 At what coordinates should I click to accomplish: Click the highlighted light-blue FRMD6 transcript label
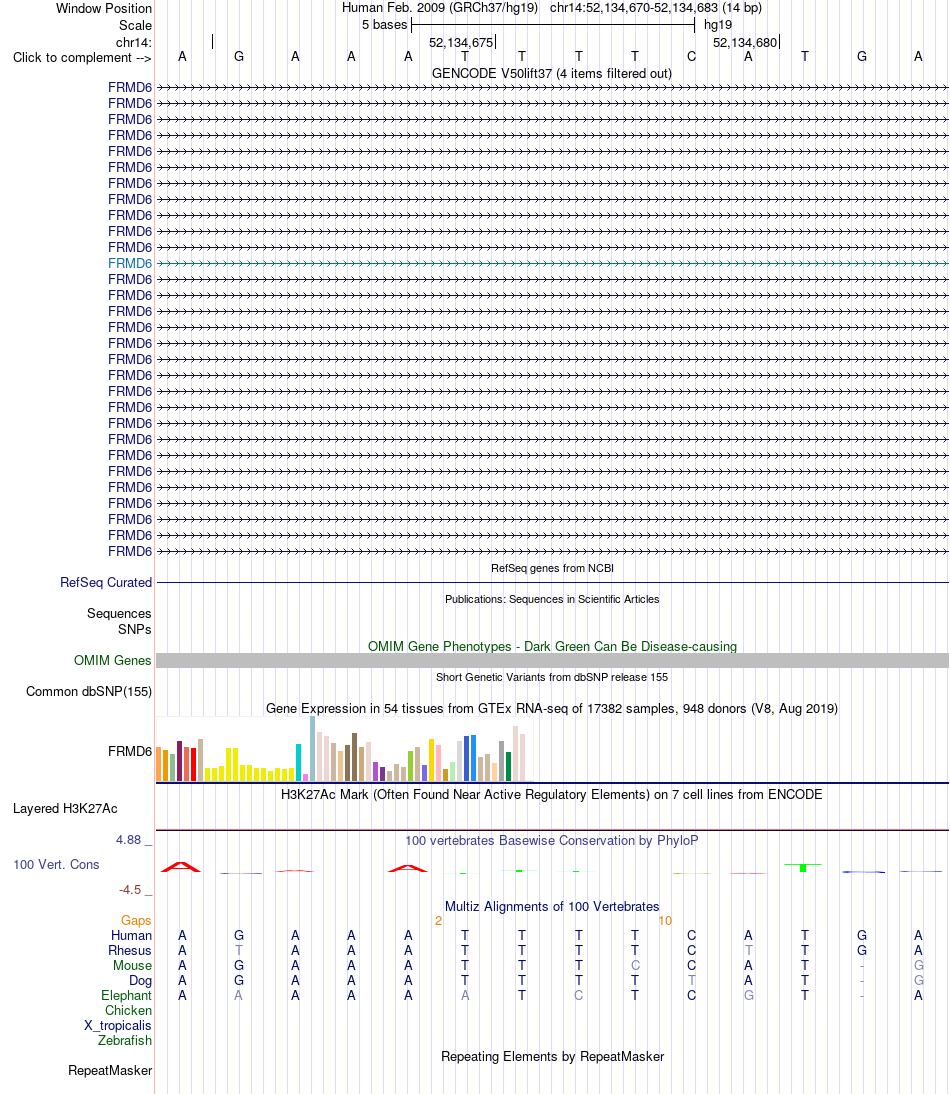(x=130, y=263)
